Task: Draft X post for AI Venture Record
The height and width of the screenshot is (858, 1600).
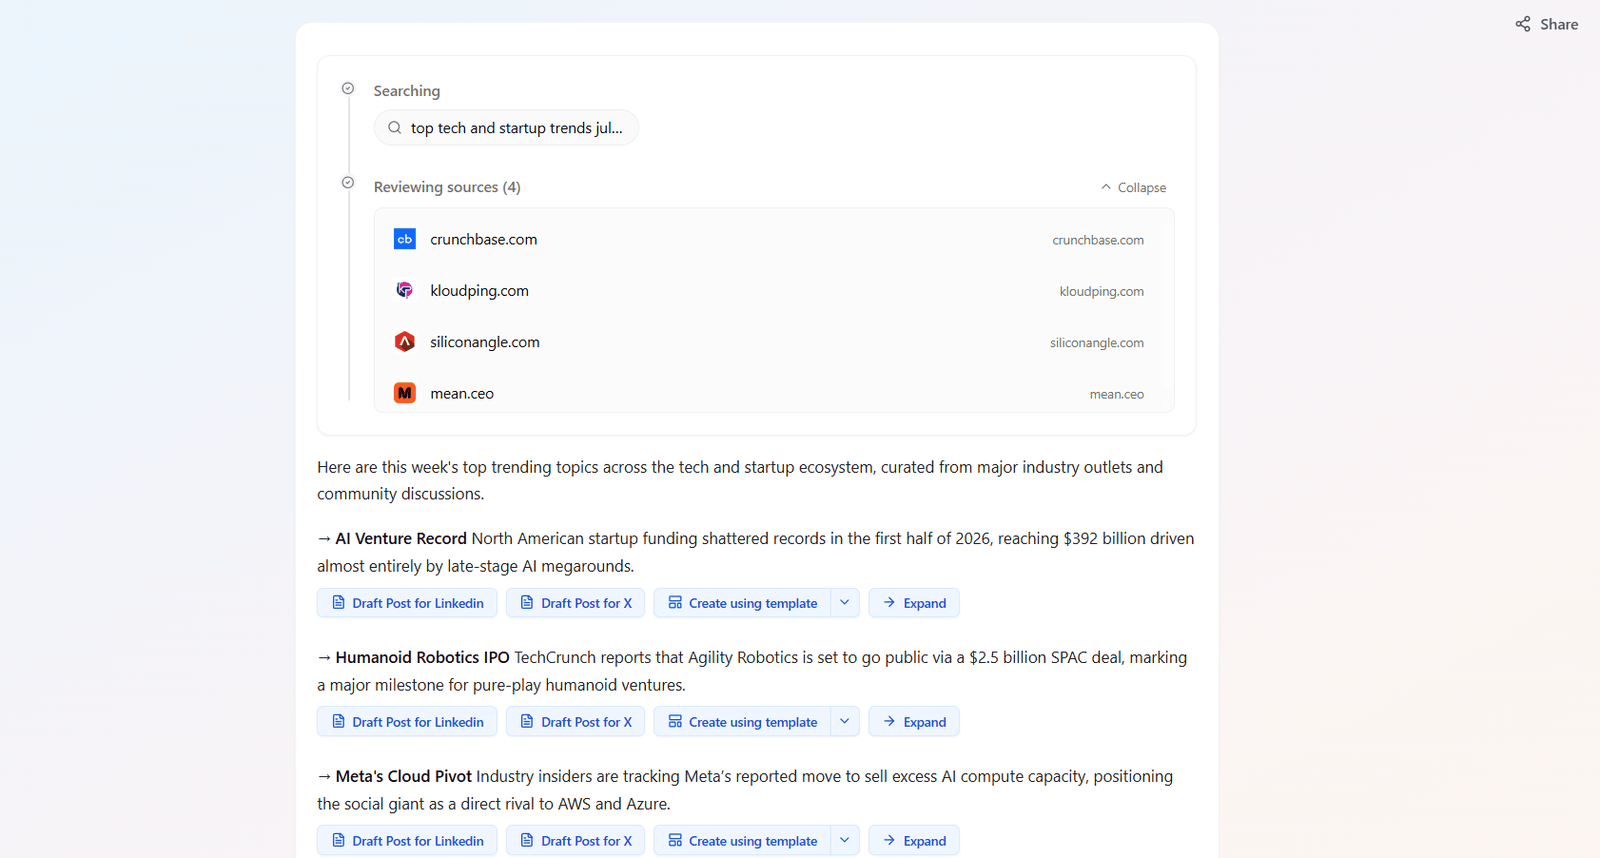Action: coord(575,603)
